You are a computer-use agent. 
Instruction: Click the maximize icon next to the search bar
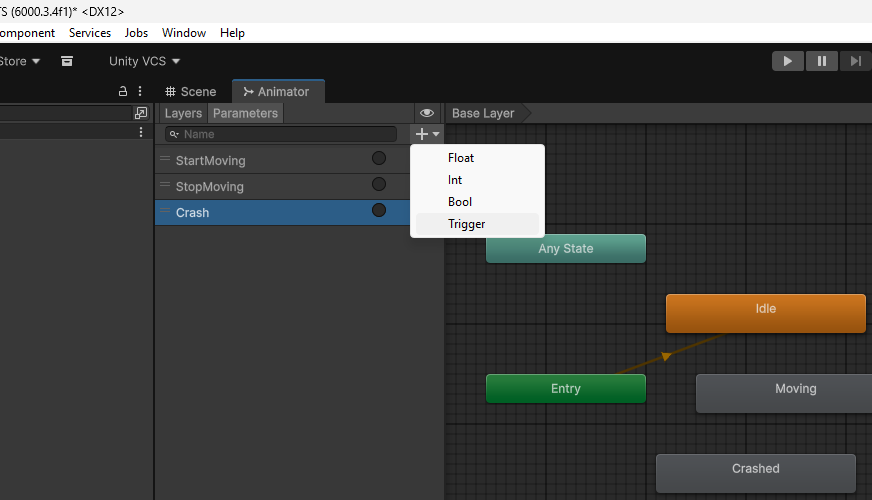point(141,113)
